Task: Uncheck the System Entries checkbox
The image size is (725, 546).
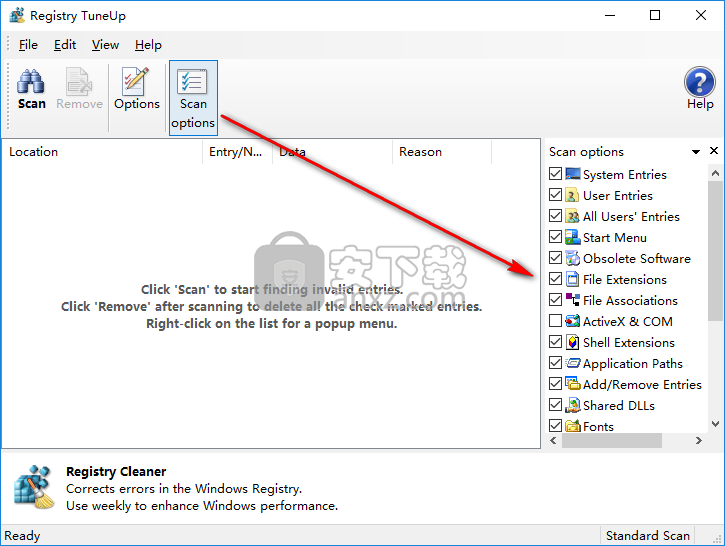Action: [x=555, y=174]
